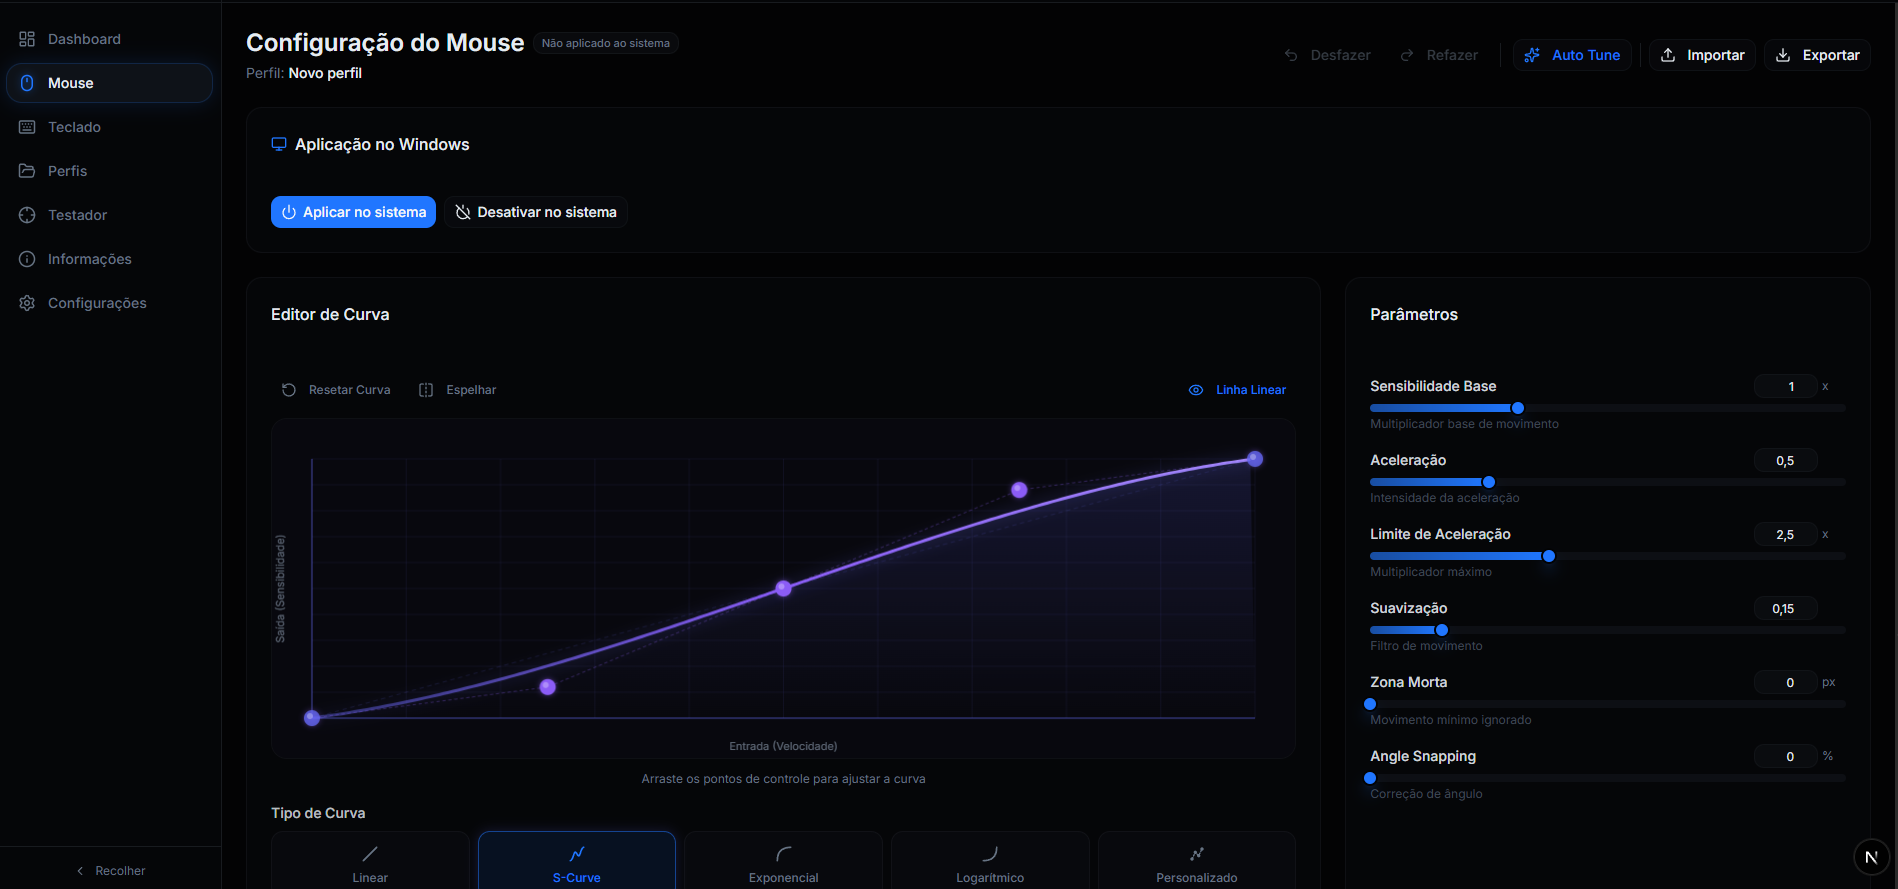This screenshot has height=889, width=1898.
Task: Go to the Teclado section
Action: click(110, 127)
